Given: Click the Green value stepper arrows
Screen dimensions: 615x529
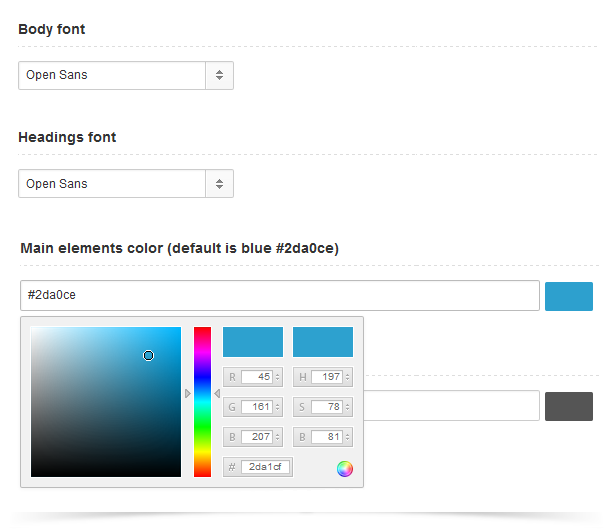Looking at the screenshot, I should pyautogui.click(x=278, y=407).
